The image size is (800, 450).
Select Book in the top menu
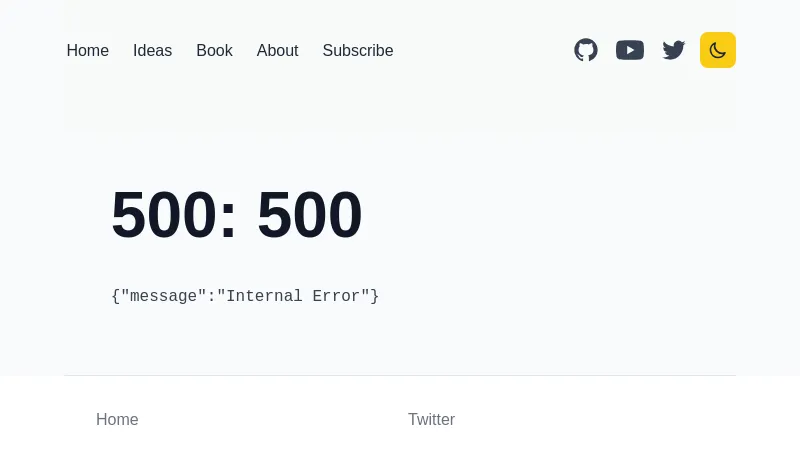point(214,50)
